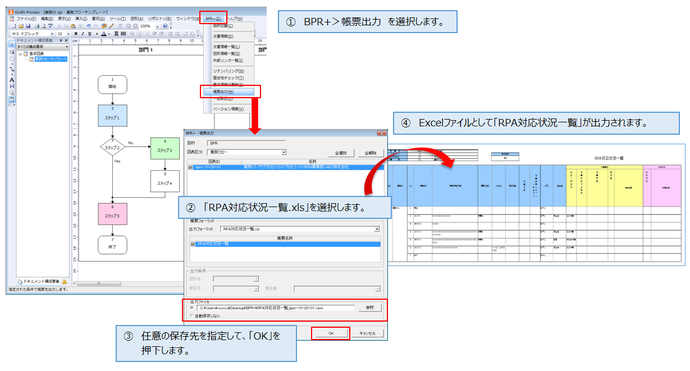Select 基本図表 in the document tree
Viewport: 690px width, 371px height.
click(x=36, y=53)
